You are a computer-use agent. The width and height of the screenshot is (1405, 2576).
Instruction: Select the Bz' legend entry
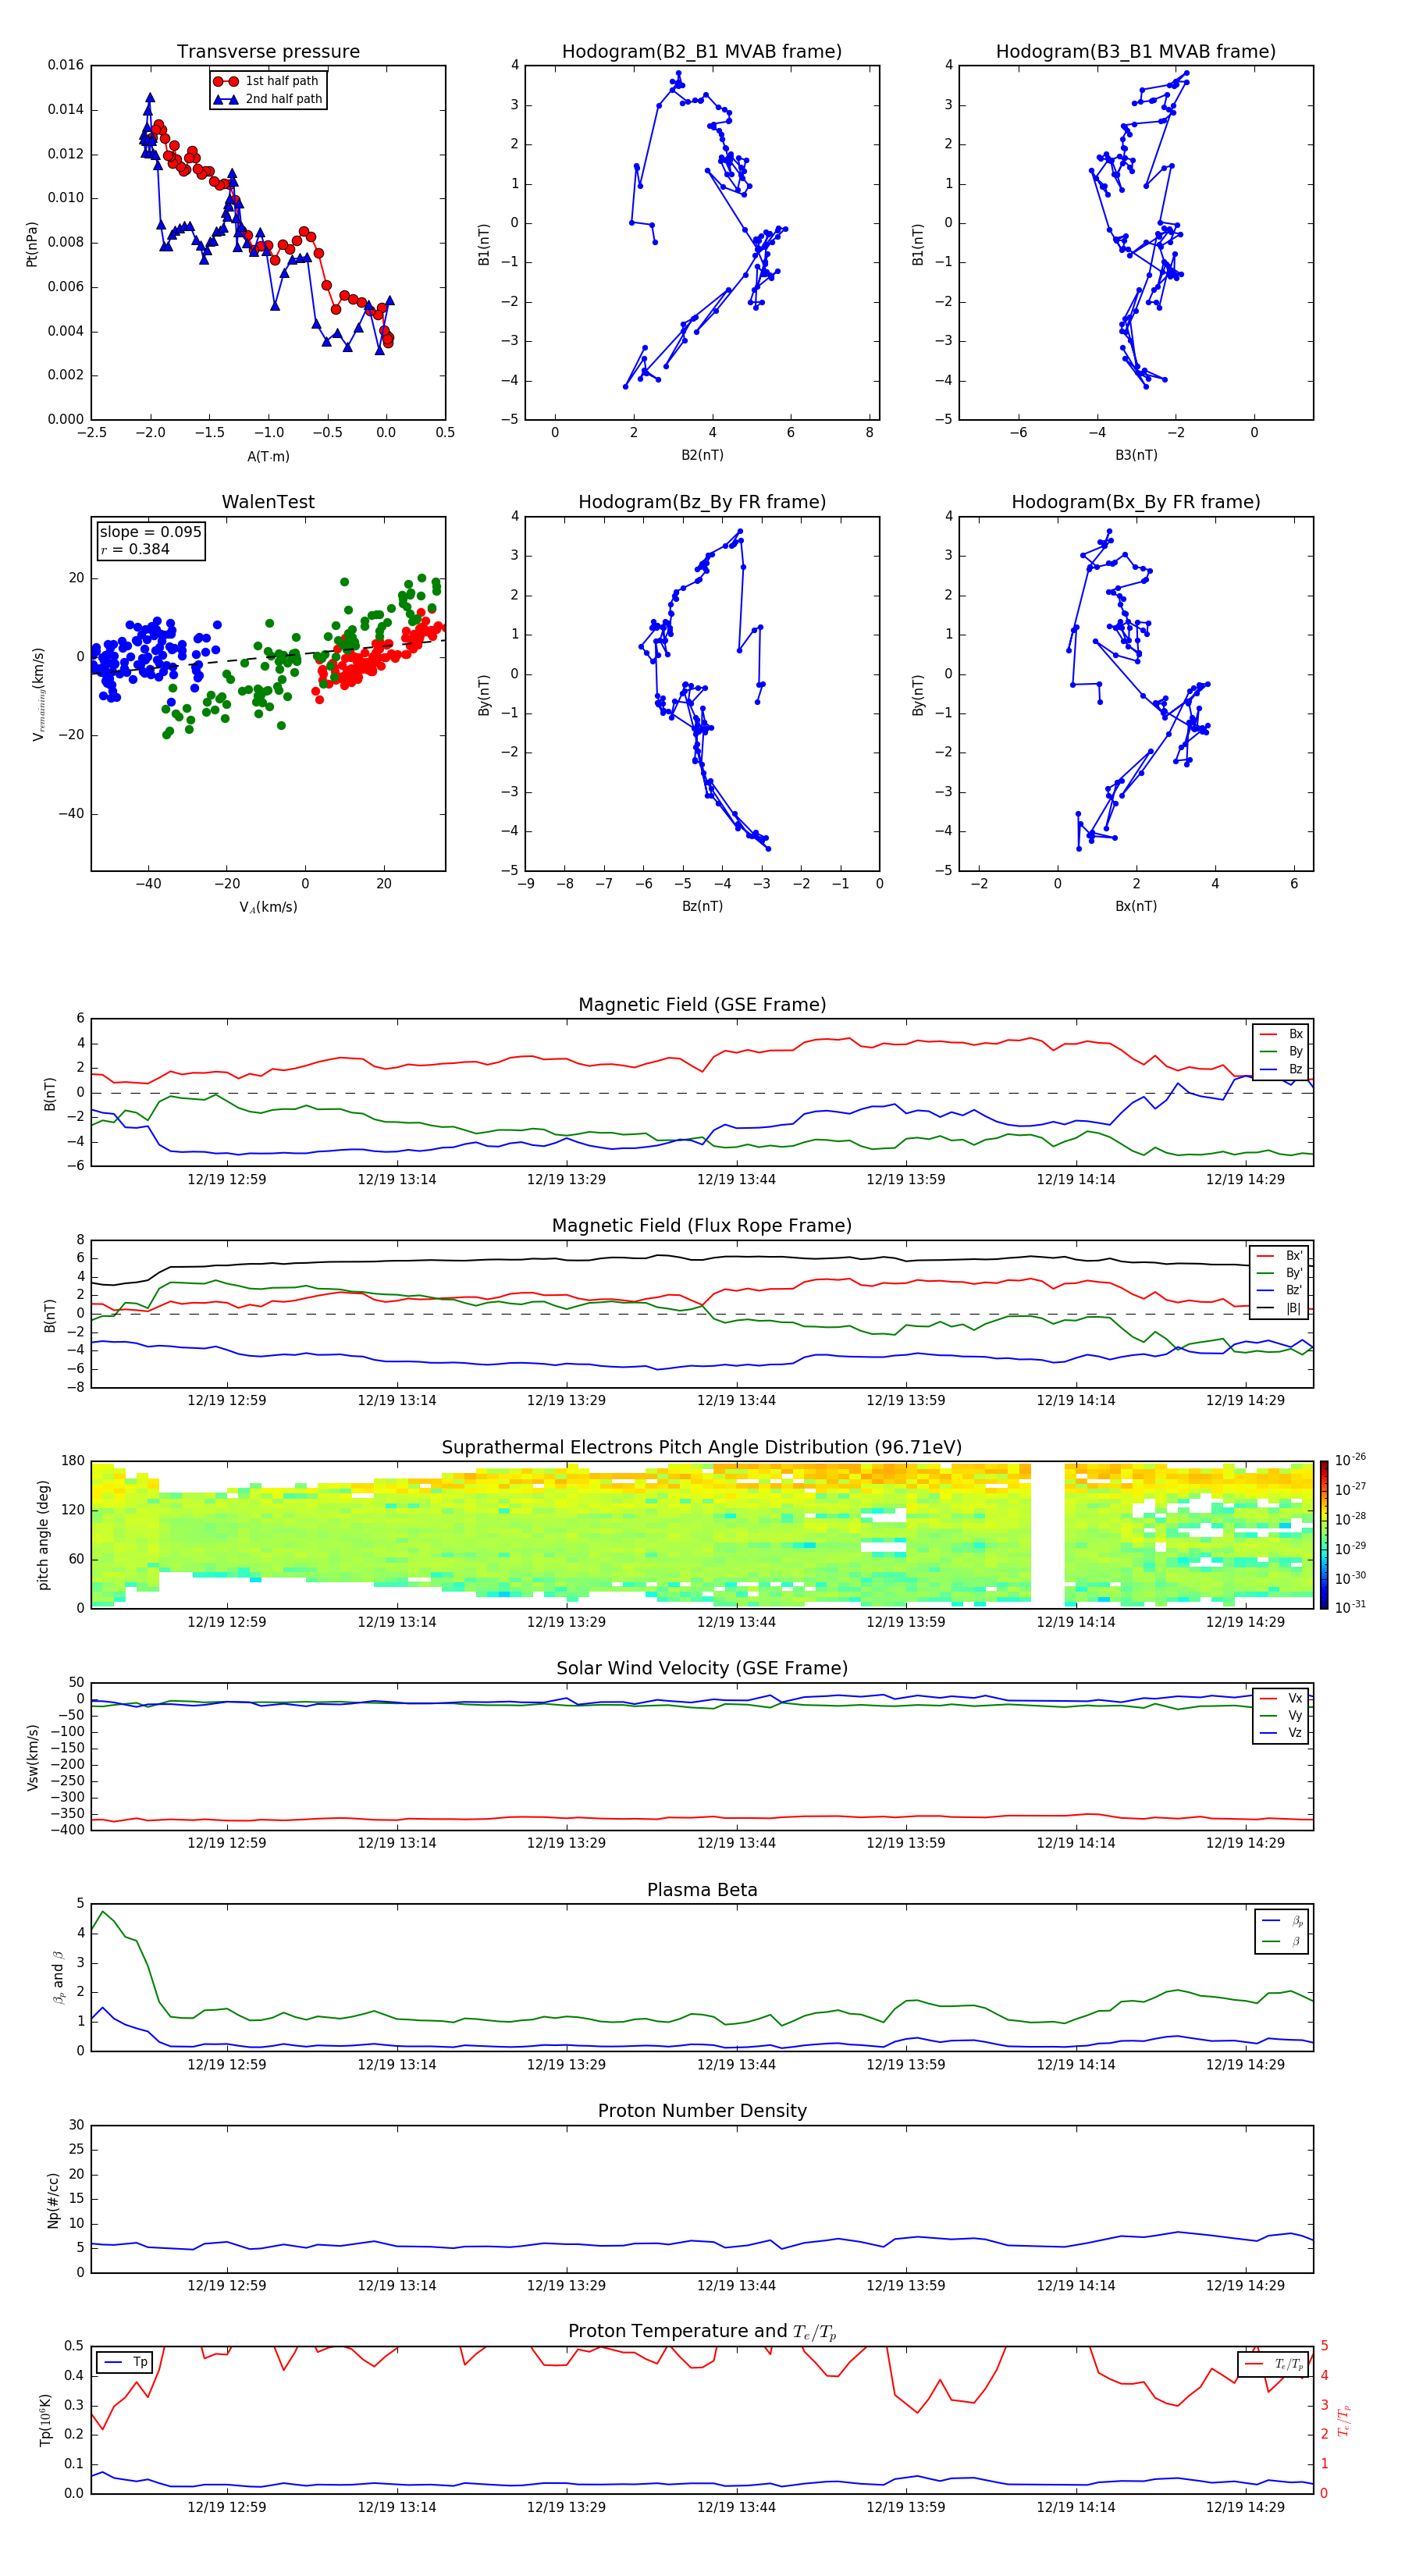[x=1280, y=1290]
